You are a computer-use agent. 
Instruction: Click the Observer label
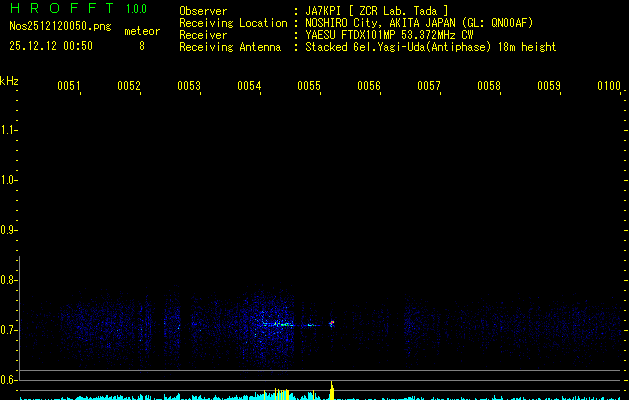203,10
